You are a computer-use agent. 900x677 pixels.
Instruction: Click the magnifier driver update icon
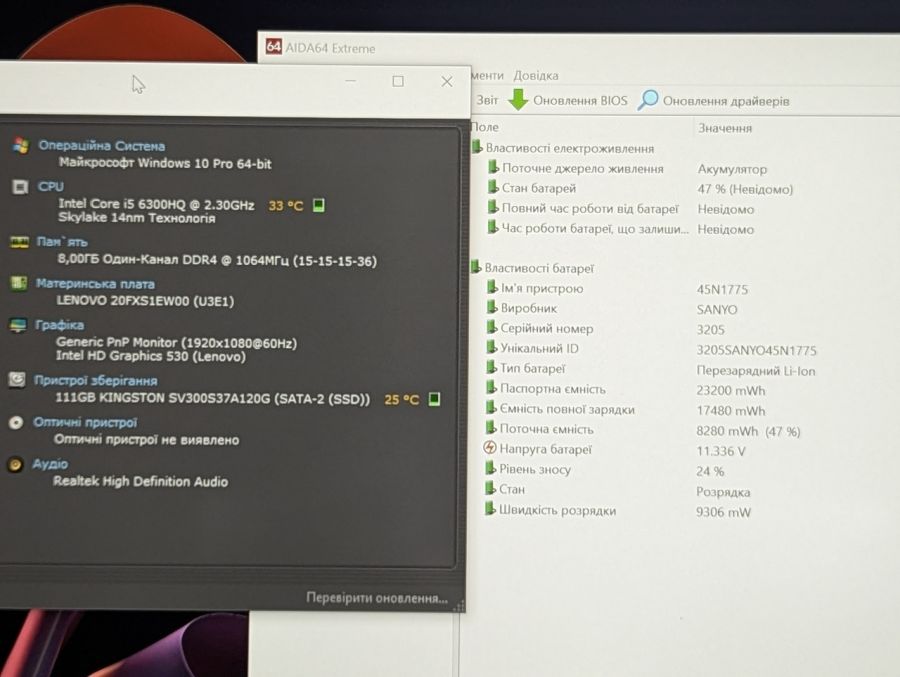pos(648,100)
